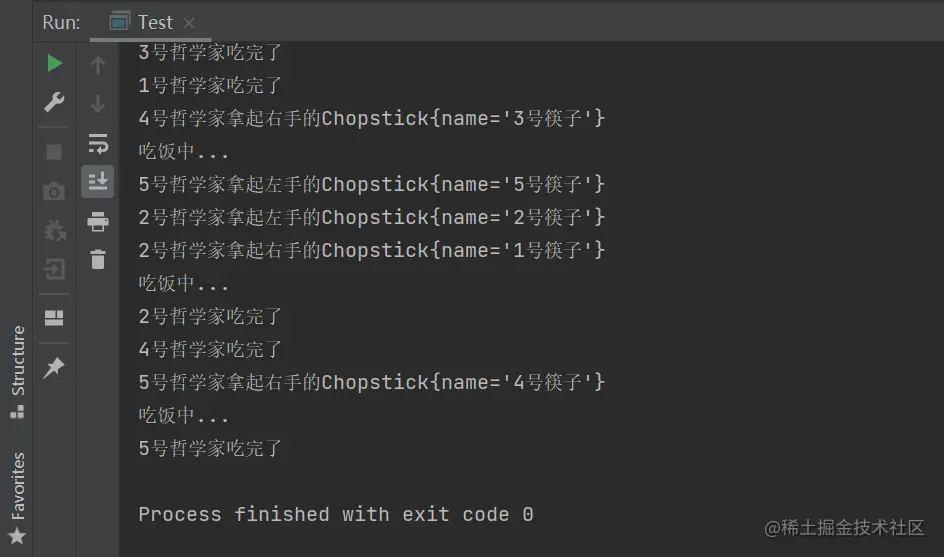The image size is (944, 557).
Task: Click the Dump Threads camera icon
Action: [55, 191]
